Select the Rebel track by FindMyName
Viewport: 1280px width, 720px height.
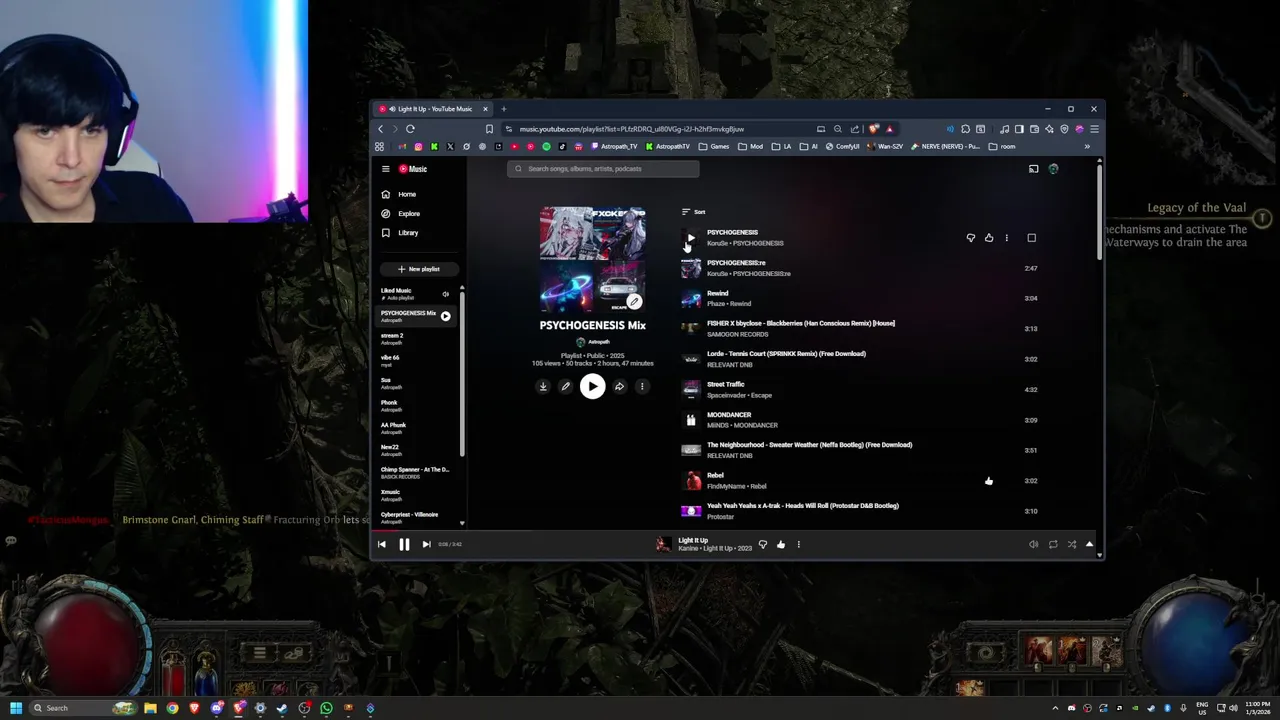[x=715, y=475]
